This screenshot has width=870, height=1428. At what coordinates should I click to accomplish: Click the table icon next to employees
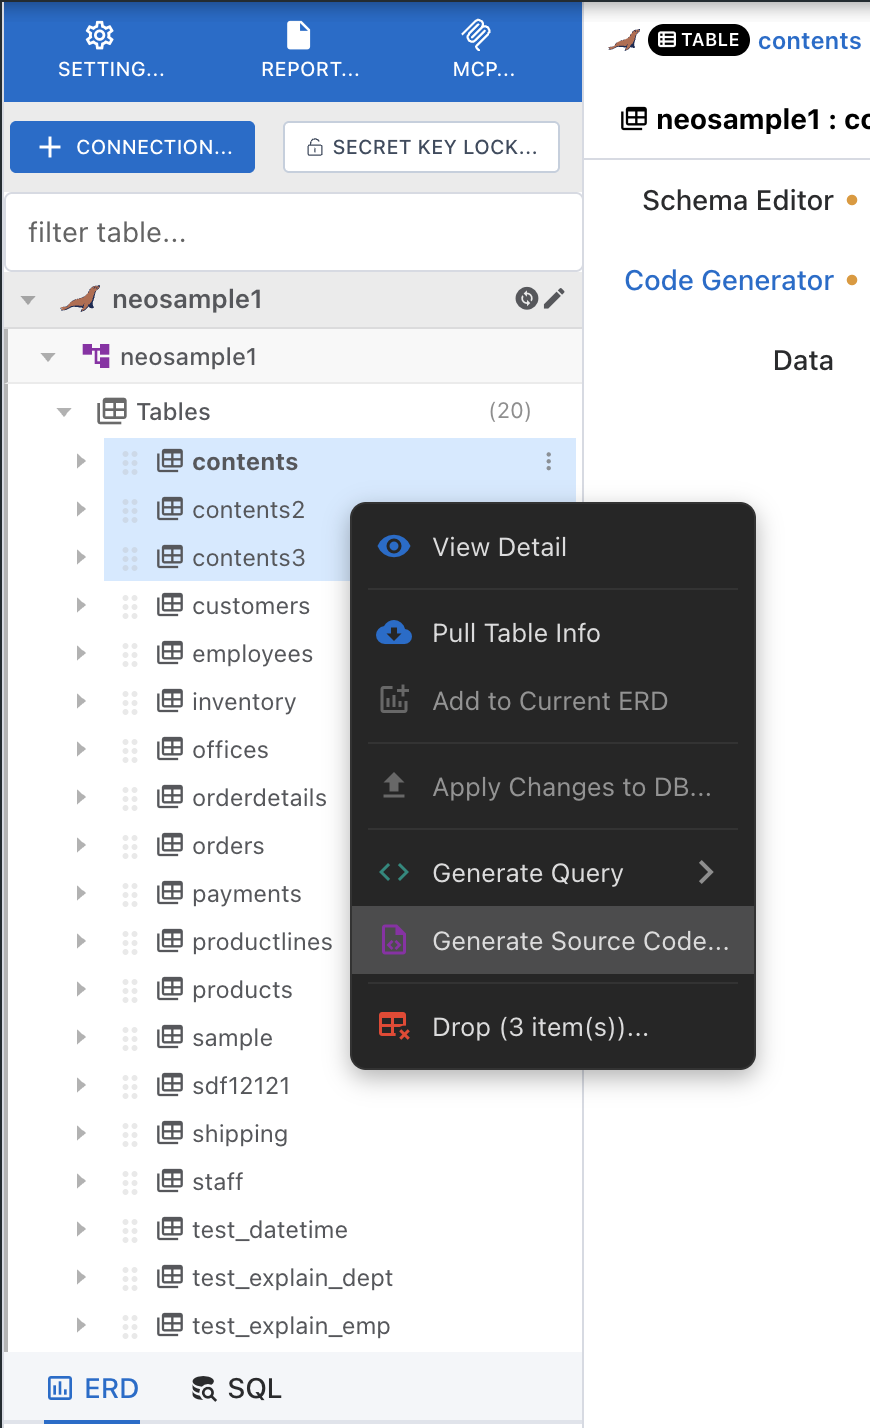coord(170,653)
